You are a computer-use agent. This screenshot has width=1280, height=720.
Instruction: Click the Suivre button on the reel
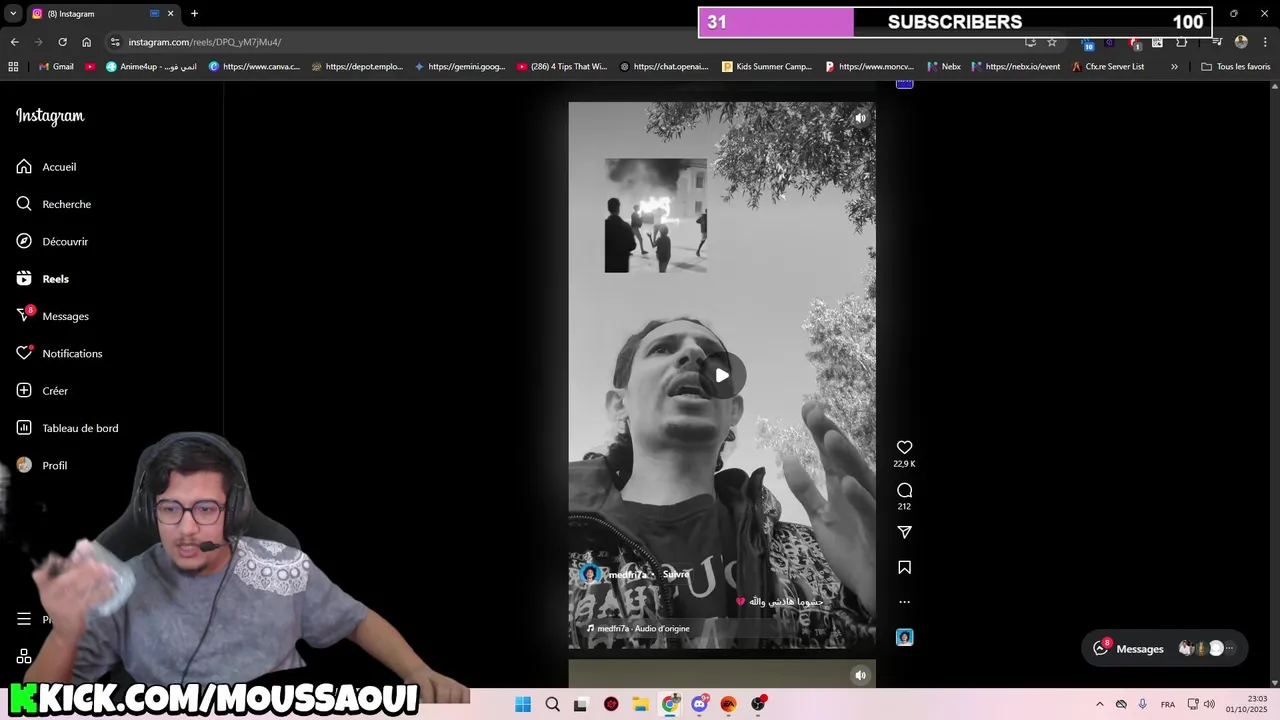(x=676, y=575)
